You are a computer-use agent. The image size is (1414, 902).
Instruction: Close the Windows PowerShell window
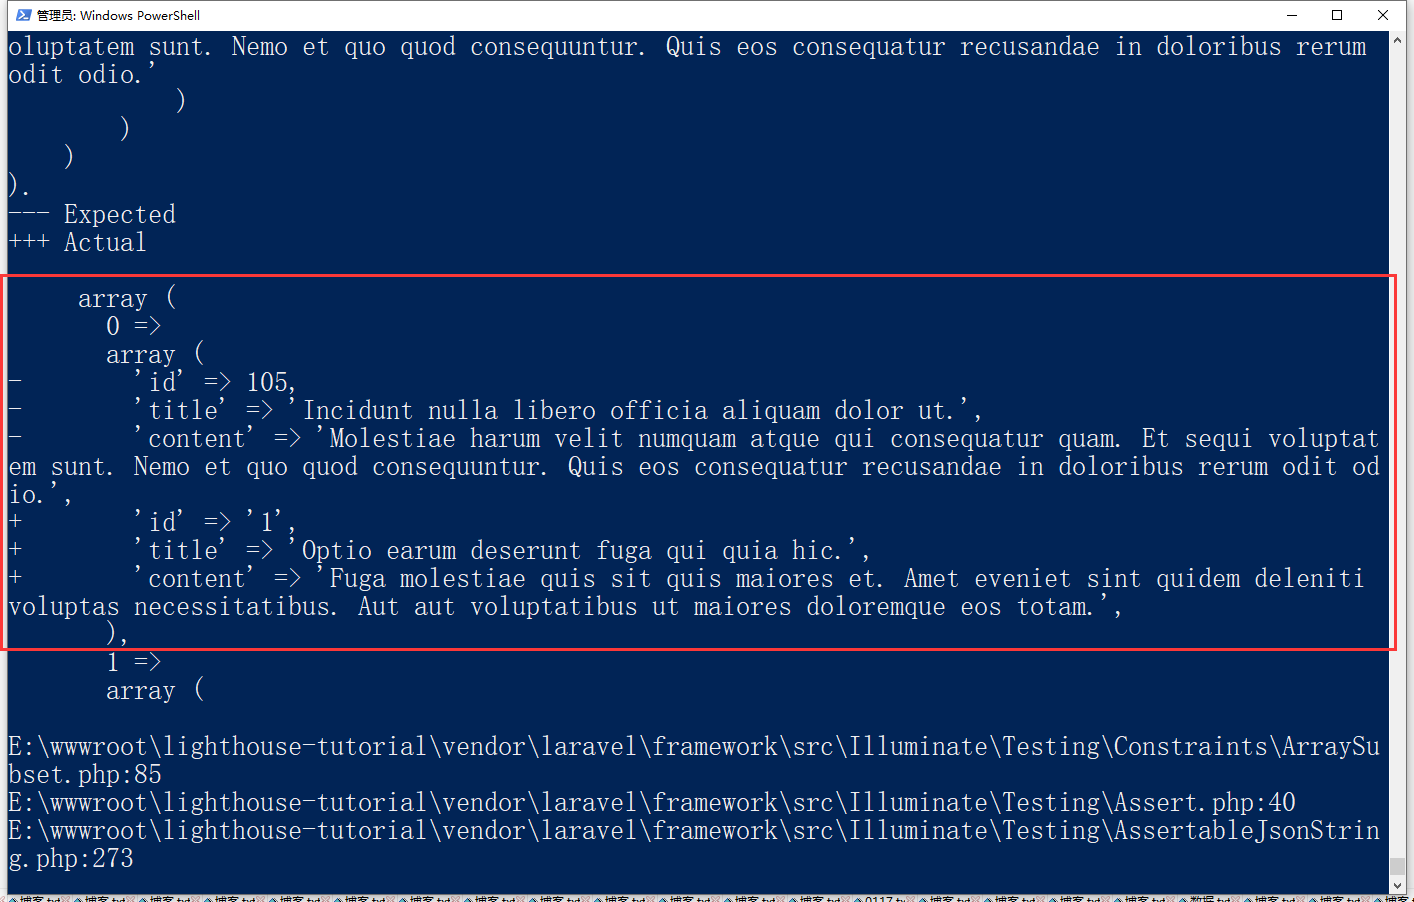(x=1383, y=15)
